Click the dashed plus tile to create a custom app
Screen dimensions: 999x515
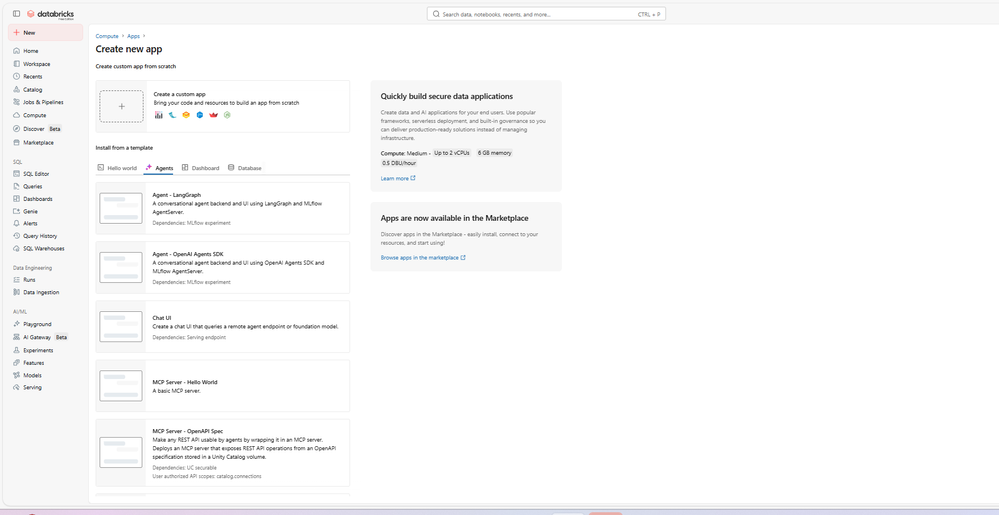coord(122,106)
